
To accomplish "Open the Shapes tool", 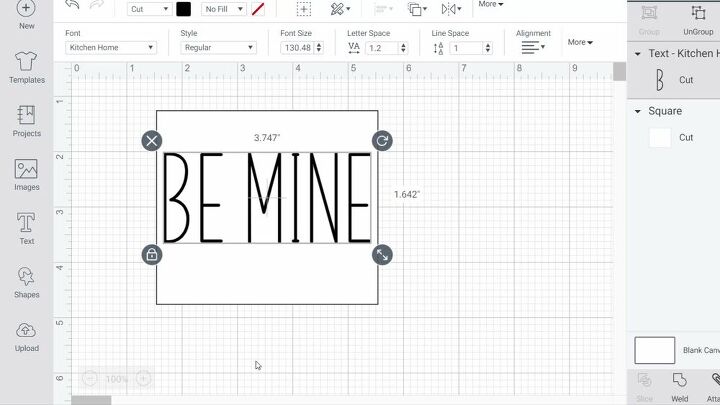I will 26,282.
